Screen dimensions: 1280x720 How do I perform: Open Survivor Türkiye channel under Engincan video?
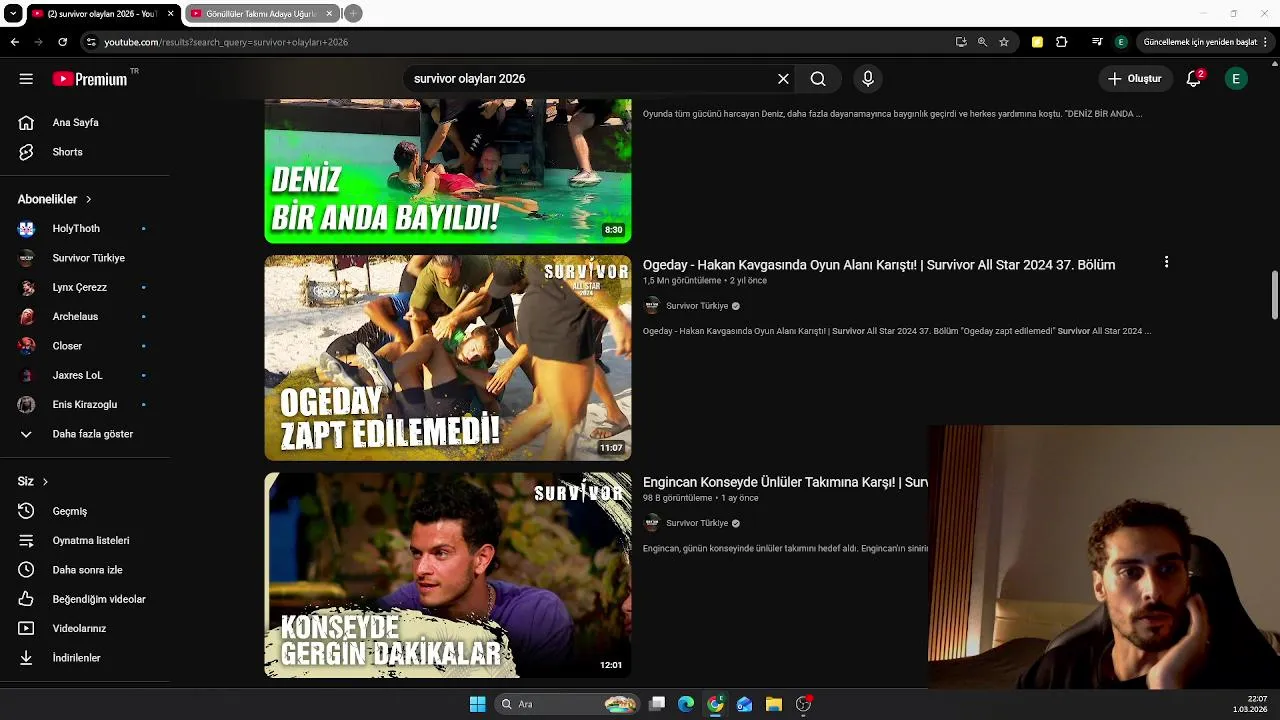click(x=697, y=523)
